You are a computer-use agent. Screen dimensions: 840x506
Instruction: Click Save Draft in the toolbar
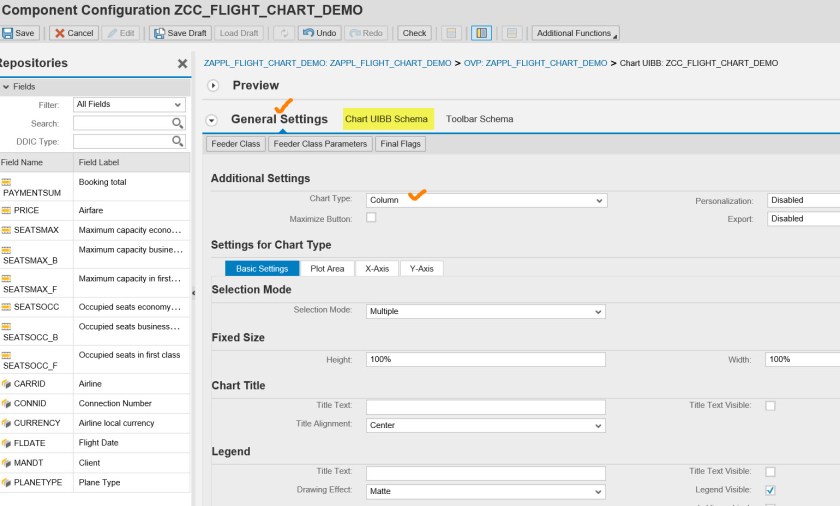[181, 33]
